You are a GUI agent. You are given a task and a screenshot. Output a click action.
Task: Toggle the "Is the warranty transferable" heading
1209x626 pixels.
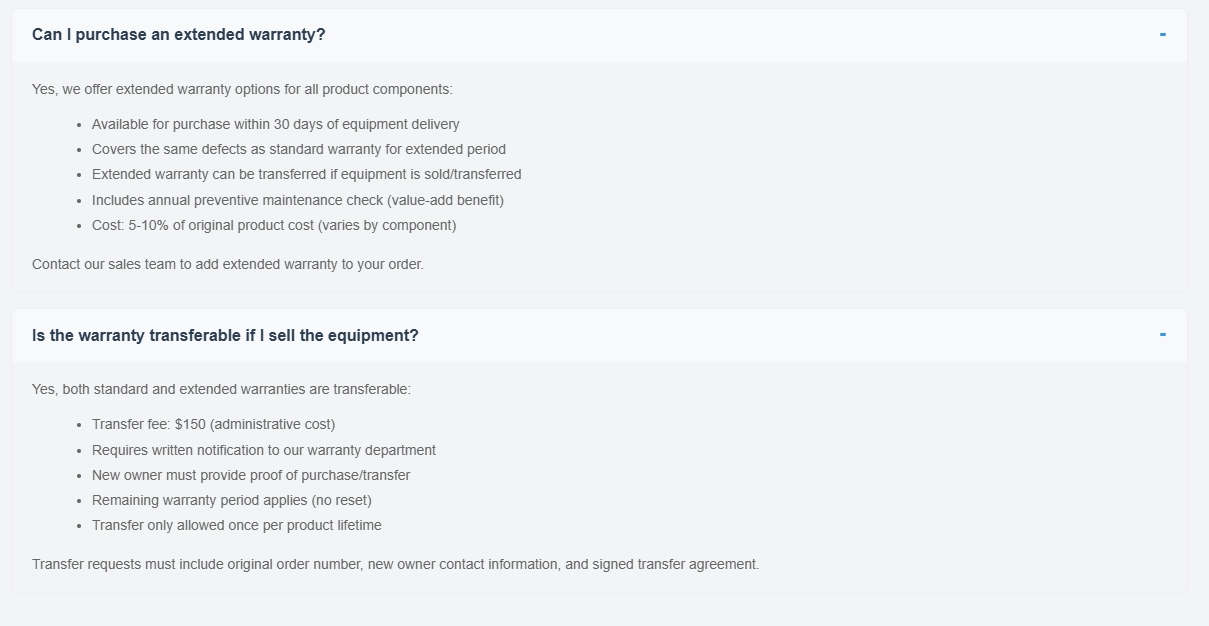[225, 336]
